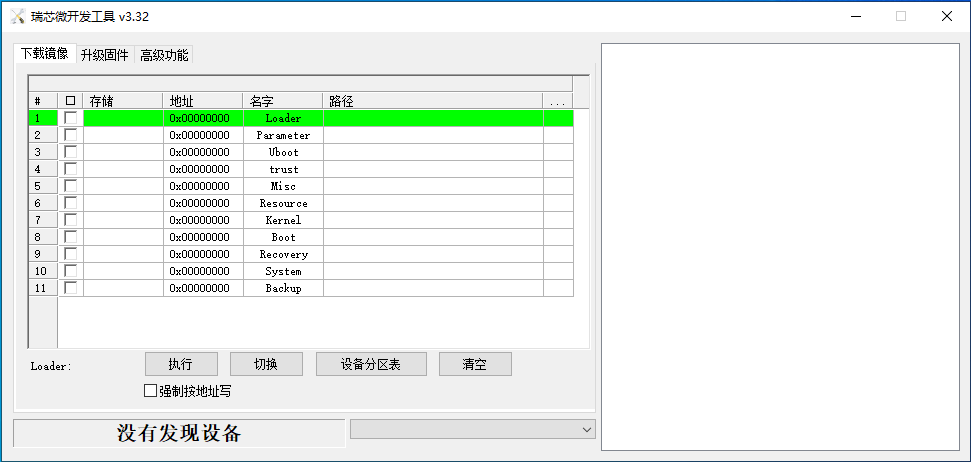Select the Backup name cell
Viewport: 971px width, 462px height.
point(283,288)
